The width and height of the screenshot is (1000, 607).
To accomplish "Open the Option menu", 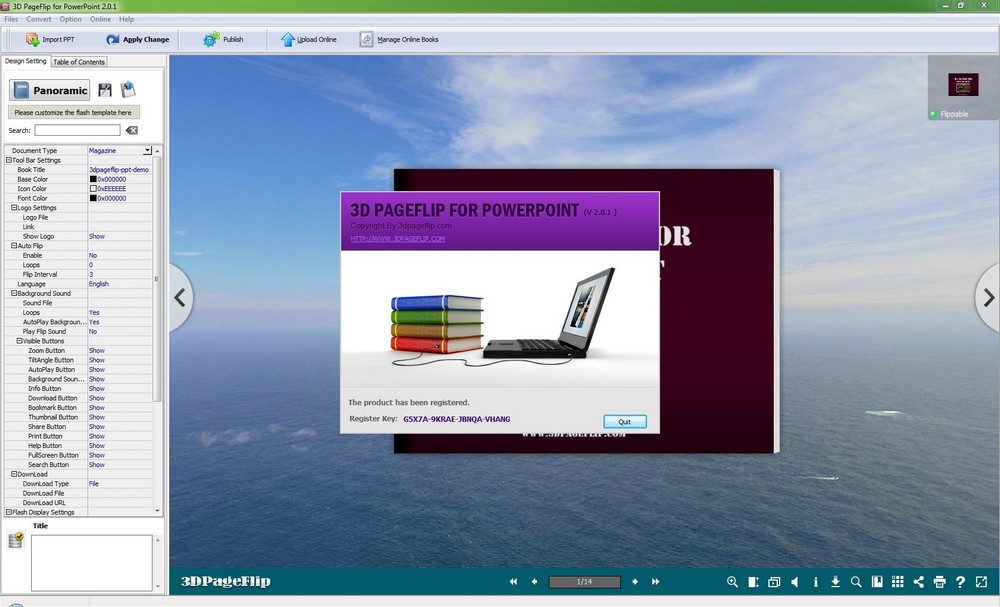I will pos(70,19).
